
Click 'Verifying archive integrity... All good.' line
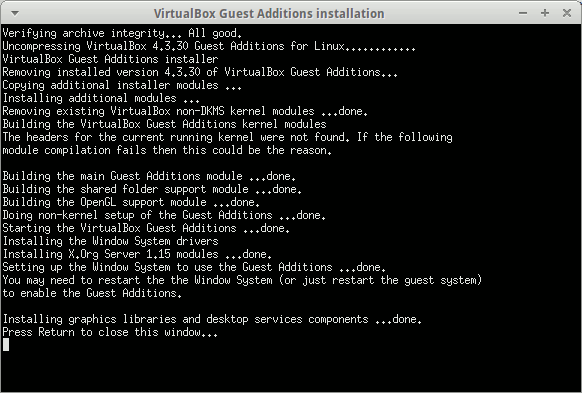click(122, 33)
